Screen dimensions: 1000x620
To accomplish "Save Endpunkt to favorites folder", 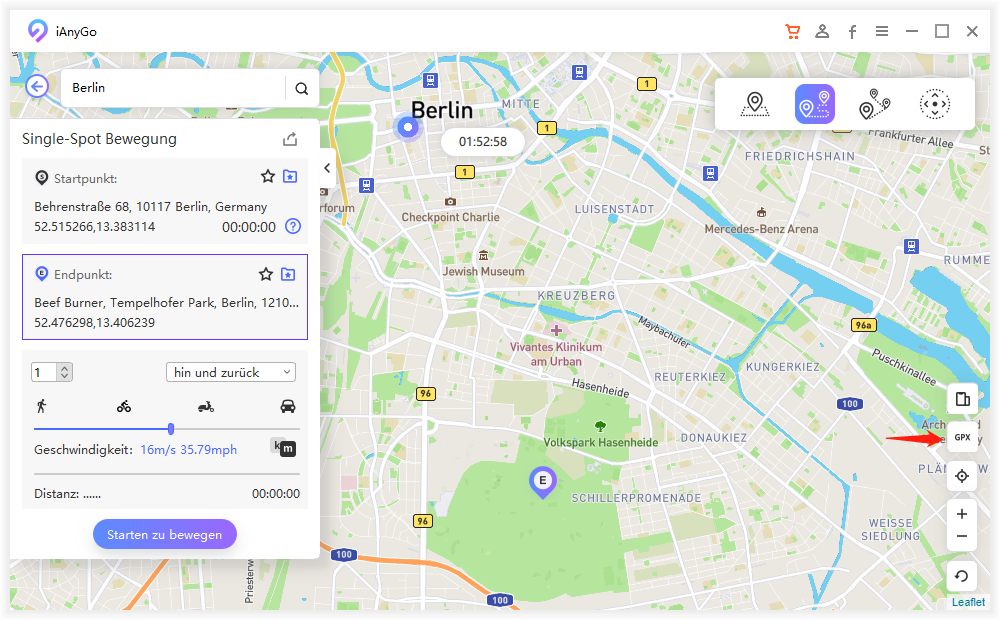I will [288, 274].
